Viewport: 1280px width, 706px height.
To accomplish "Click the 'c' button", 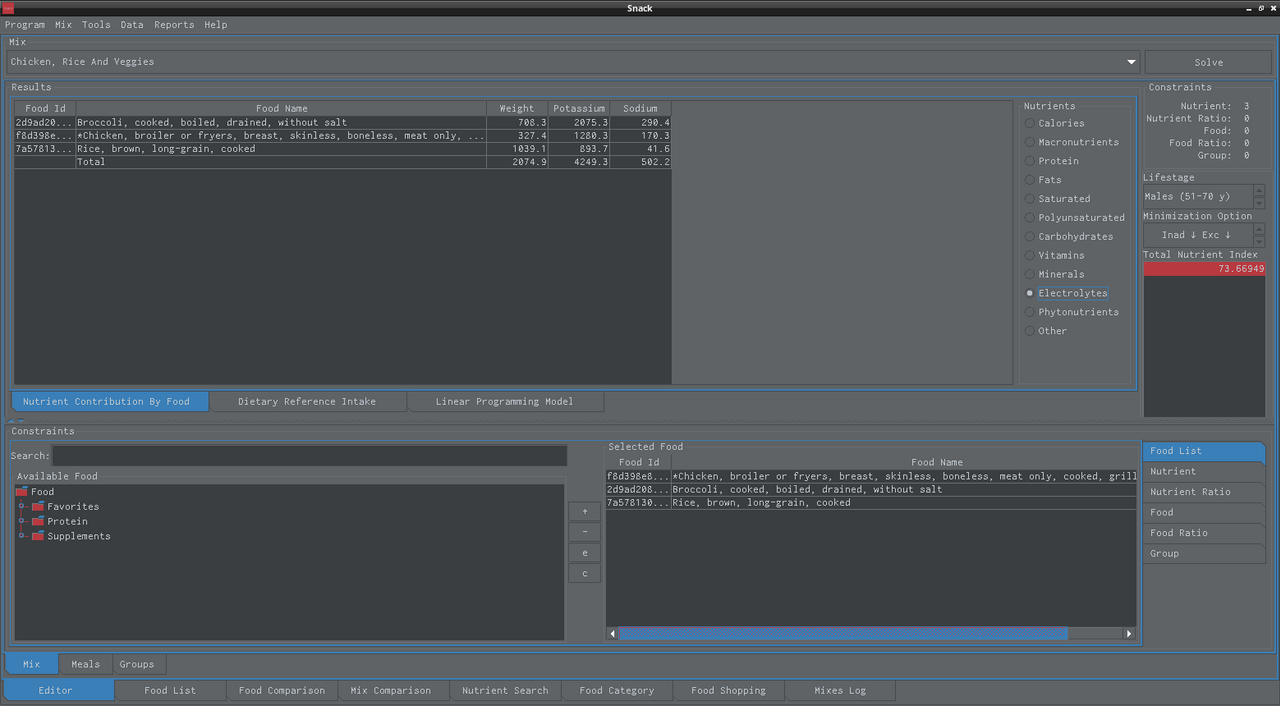I will pos(585,574).
